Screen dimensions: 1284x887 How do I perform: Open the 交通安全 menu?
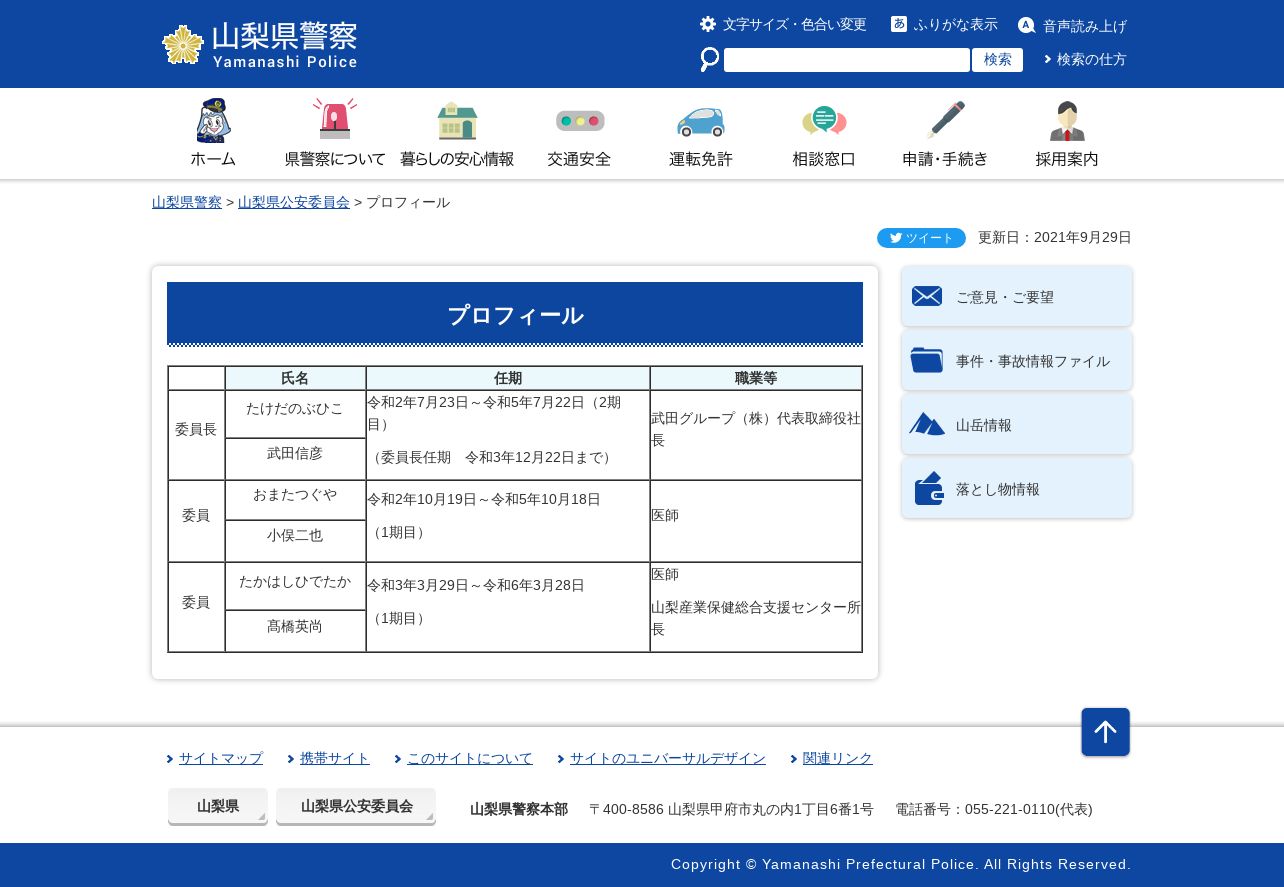(579, 159)
